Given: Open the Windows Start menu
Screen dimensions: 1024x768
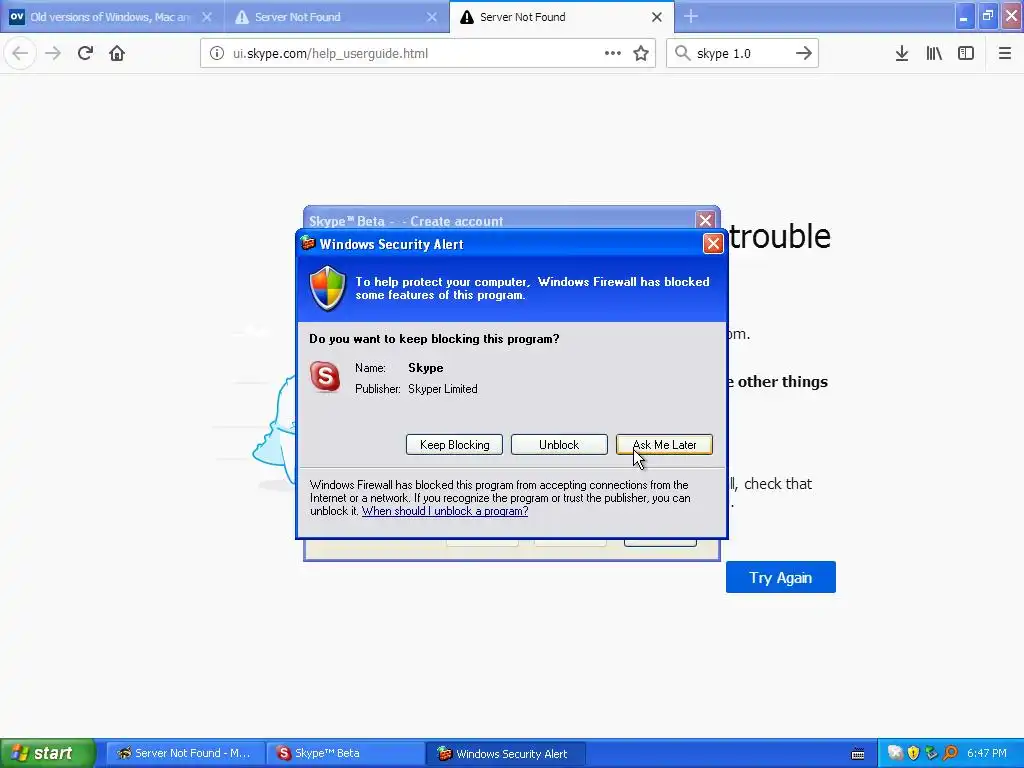Looking at the screenshot, I should (x=47, y=754).
